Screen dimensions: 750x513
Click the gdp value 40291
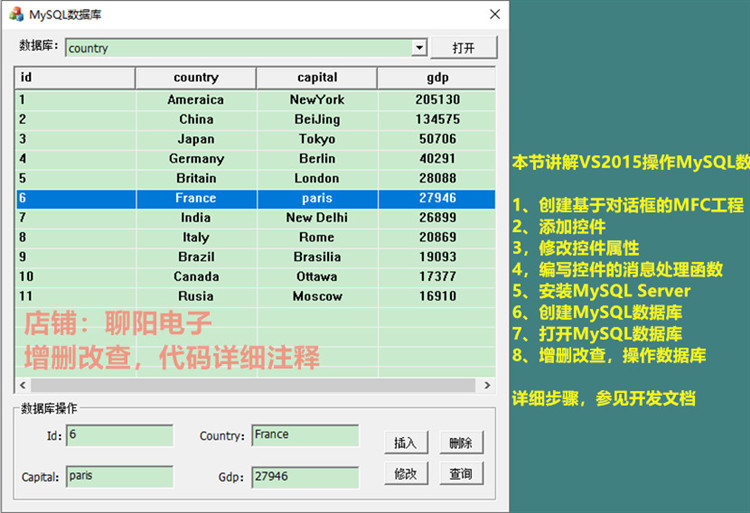pyautogui.click(x=437, y=158)
